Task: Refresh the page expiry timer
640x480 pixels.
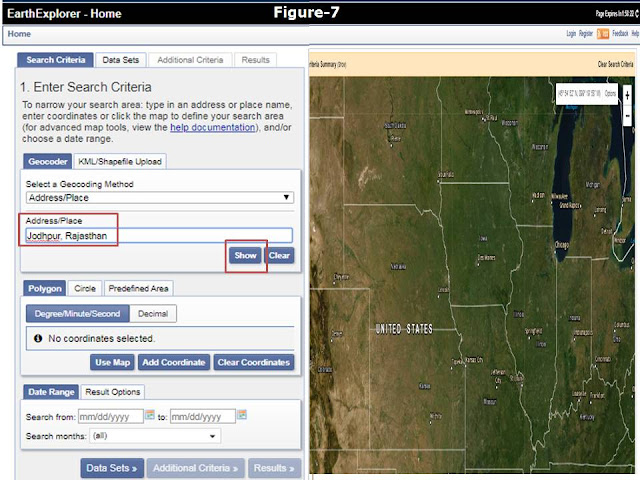Action: click(637, 13)
